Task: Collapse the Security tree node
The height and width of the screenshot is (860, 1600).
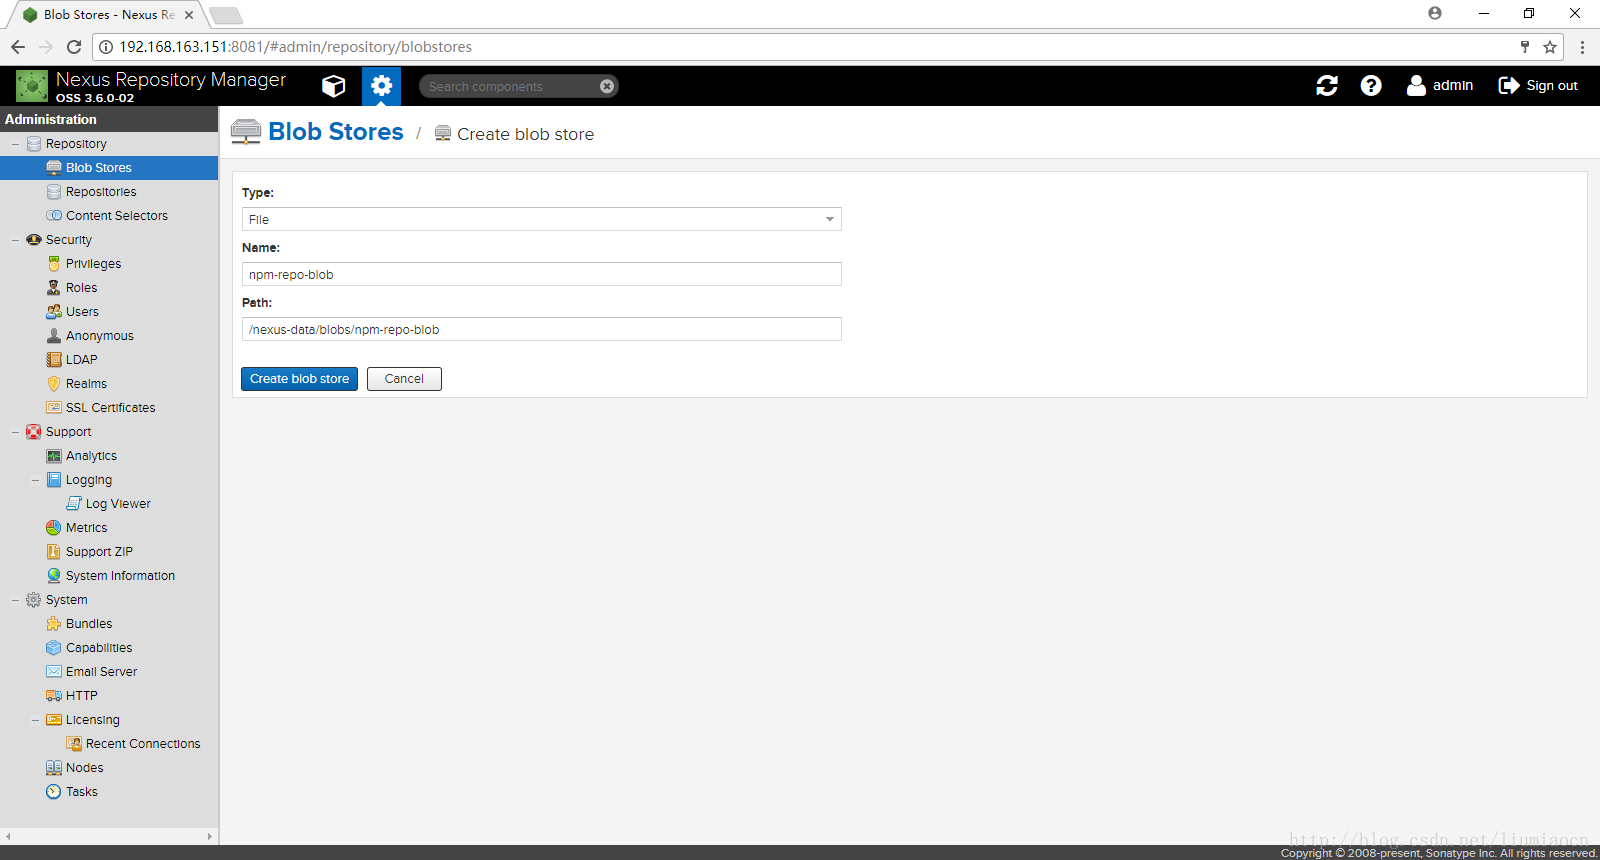Action: pos(15,240)
